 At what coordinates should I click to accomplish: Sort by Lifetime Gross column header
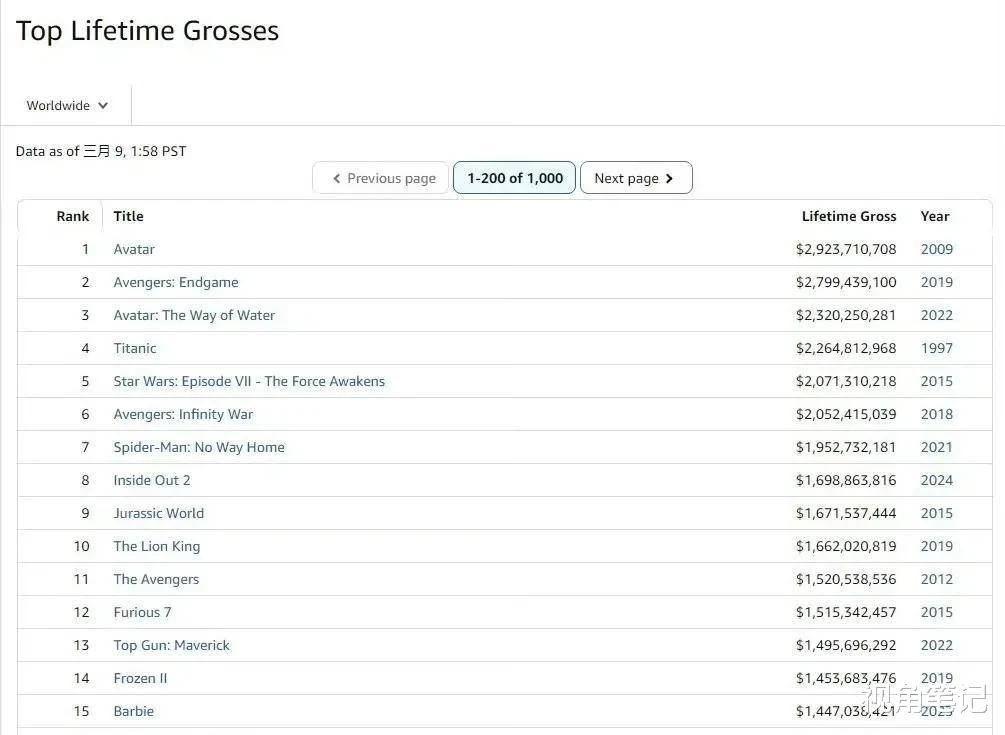pos(849,217)
